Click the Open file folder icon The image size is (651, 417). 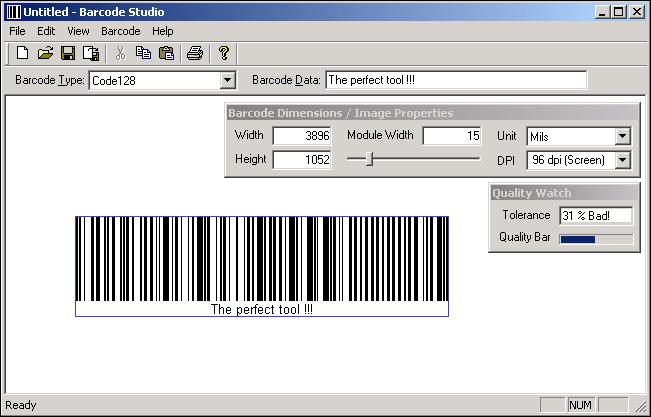tap(45, 53)
